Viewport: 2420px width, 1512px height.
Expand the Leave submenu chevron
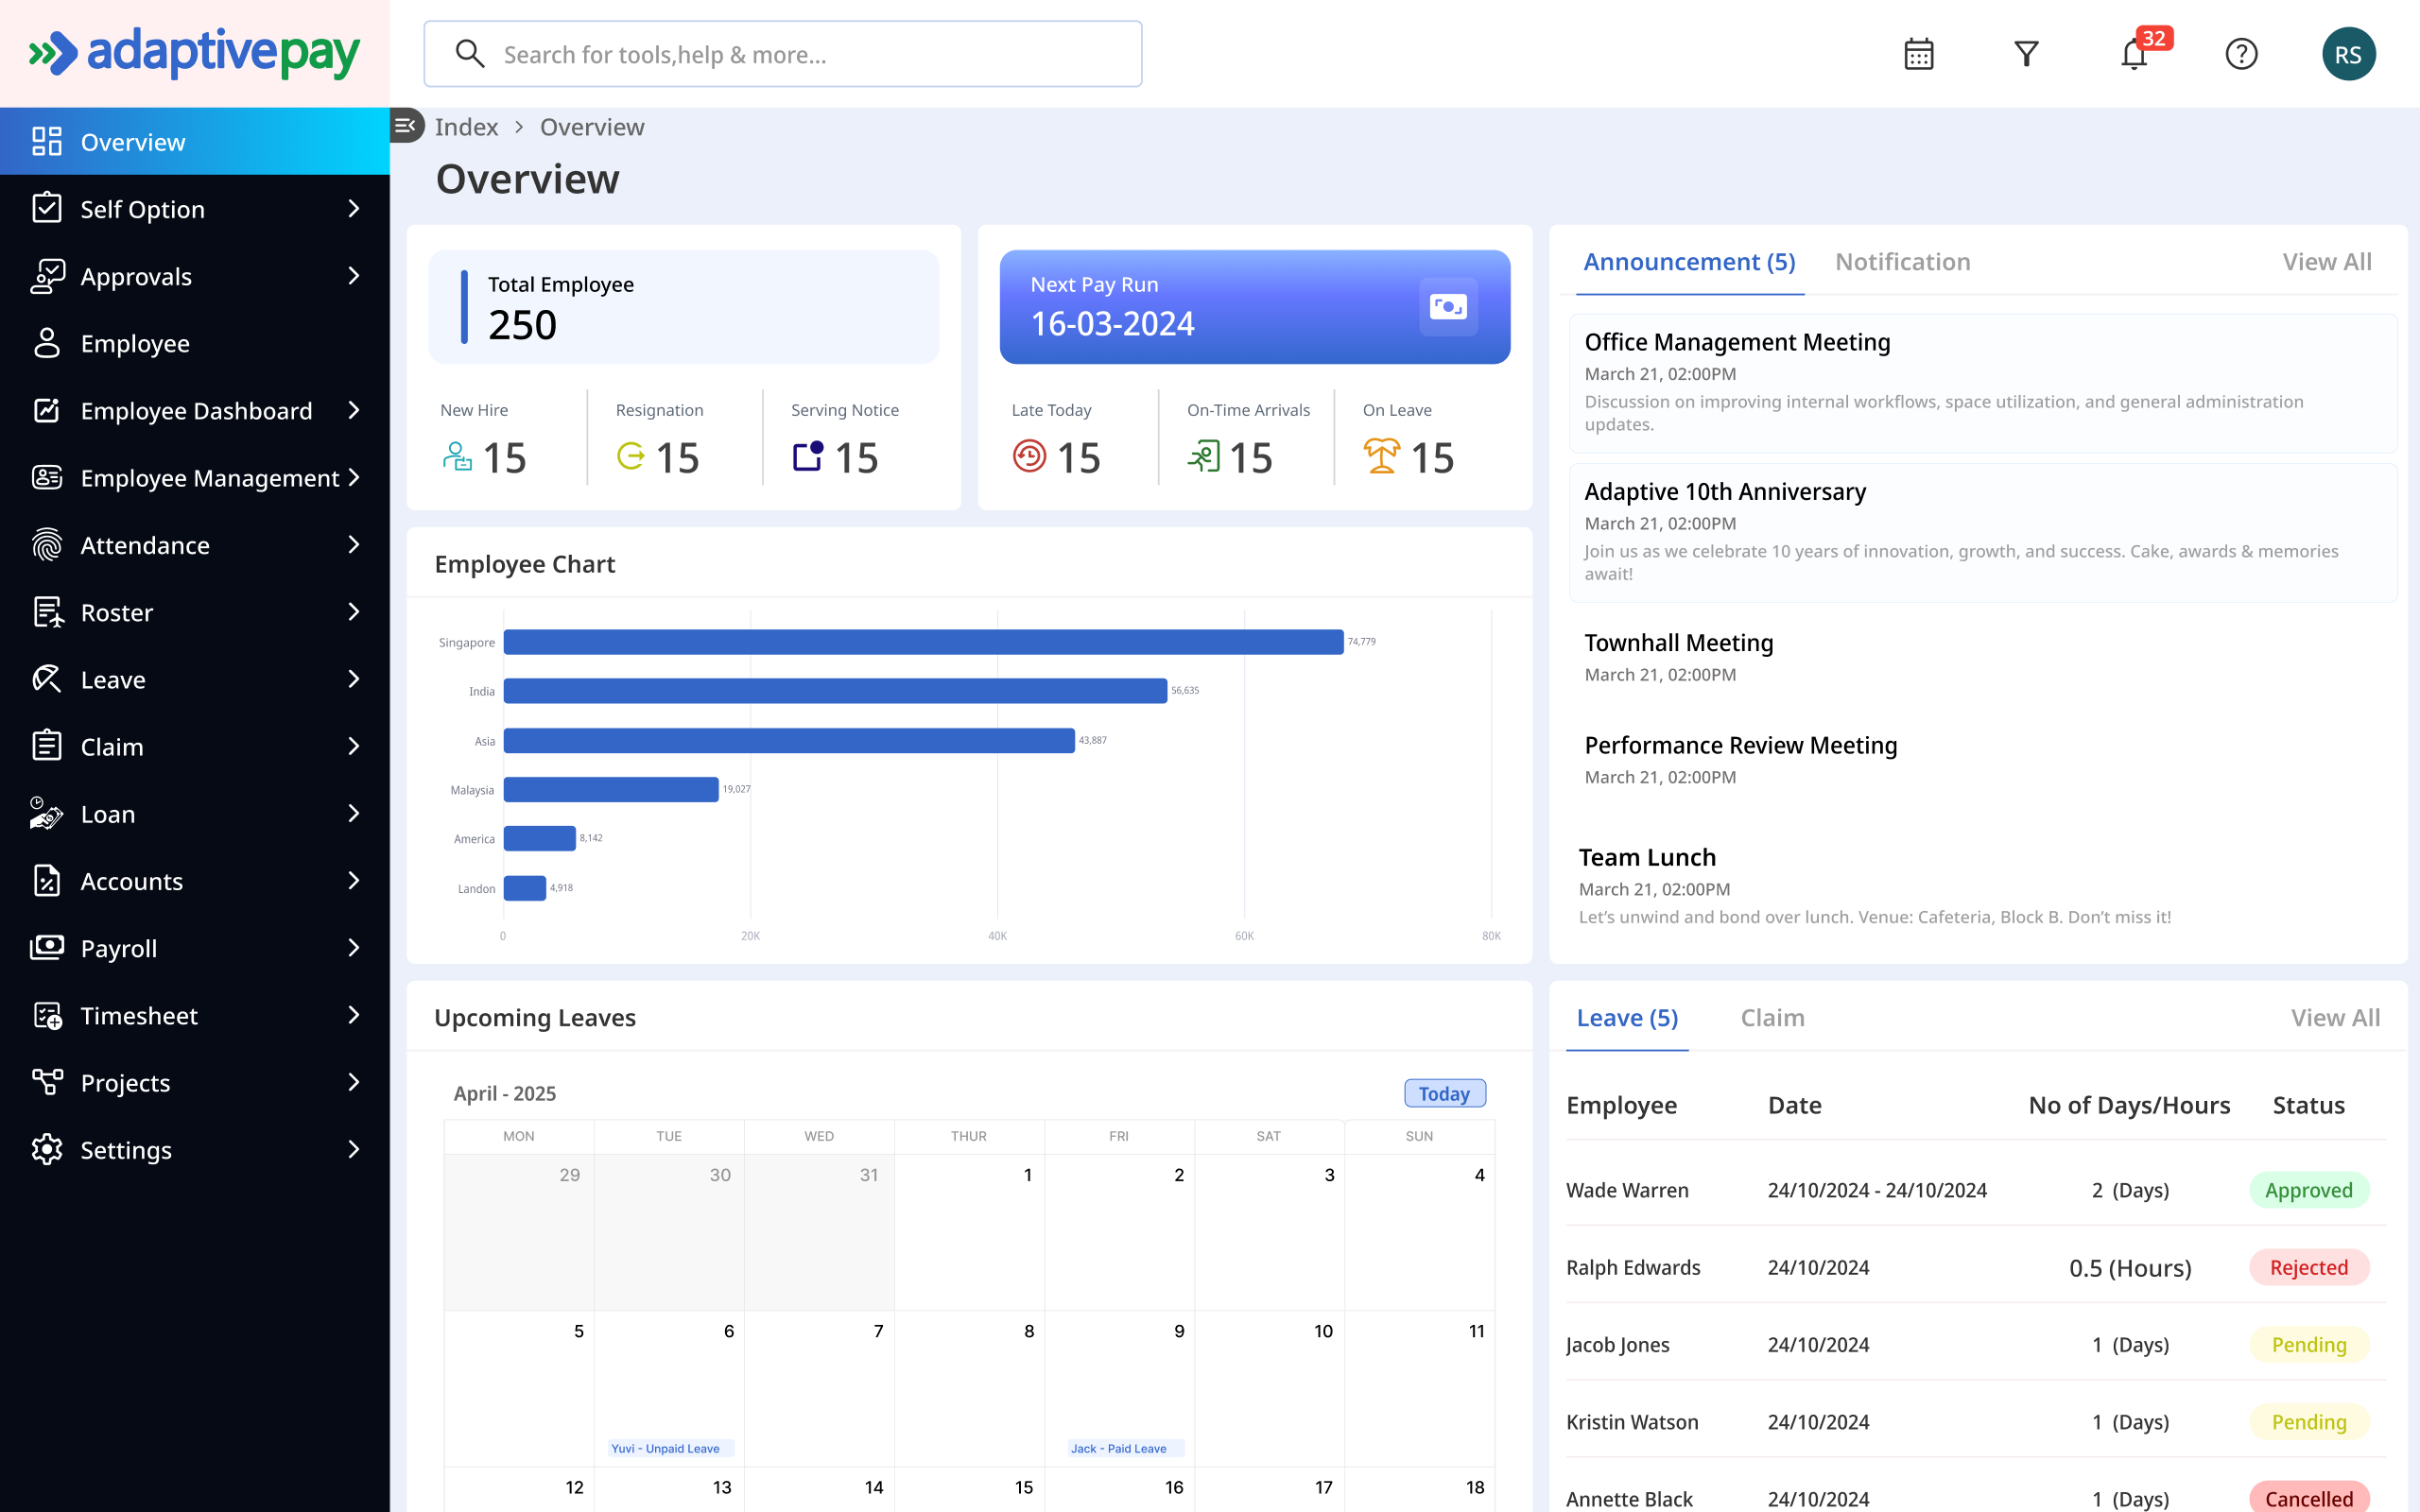354,679
